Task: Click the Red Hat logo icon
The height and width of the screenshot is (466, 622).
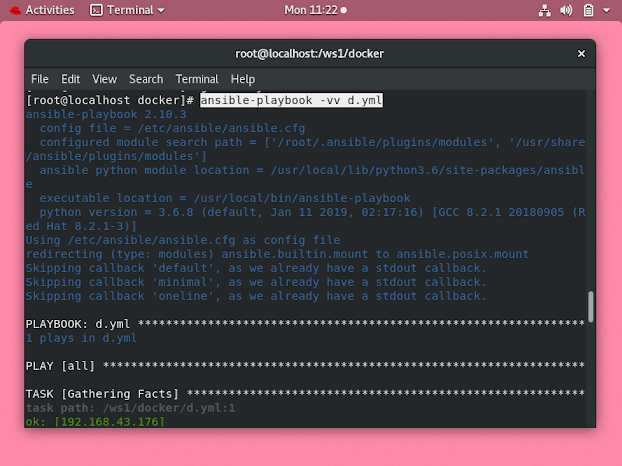Action: click(15, 10)
